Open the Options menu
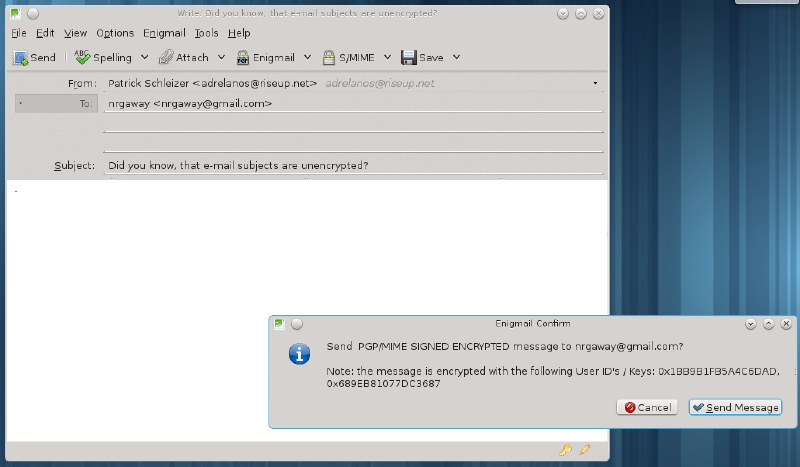Image resolution: width=800 pixels, height=467 pixels. [x=115, y=33]
